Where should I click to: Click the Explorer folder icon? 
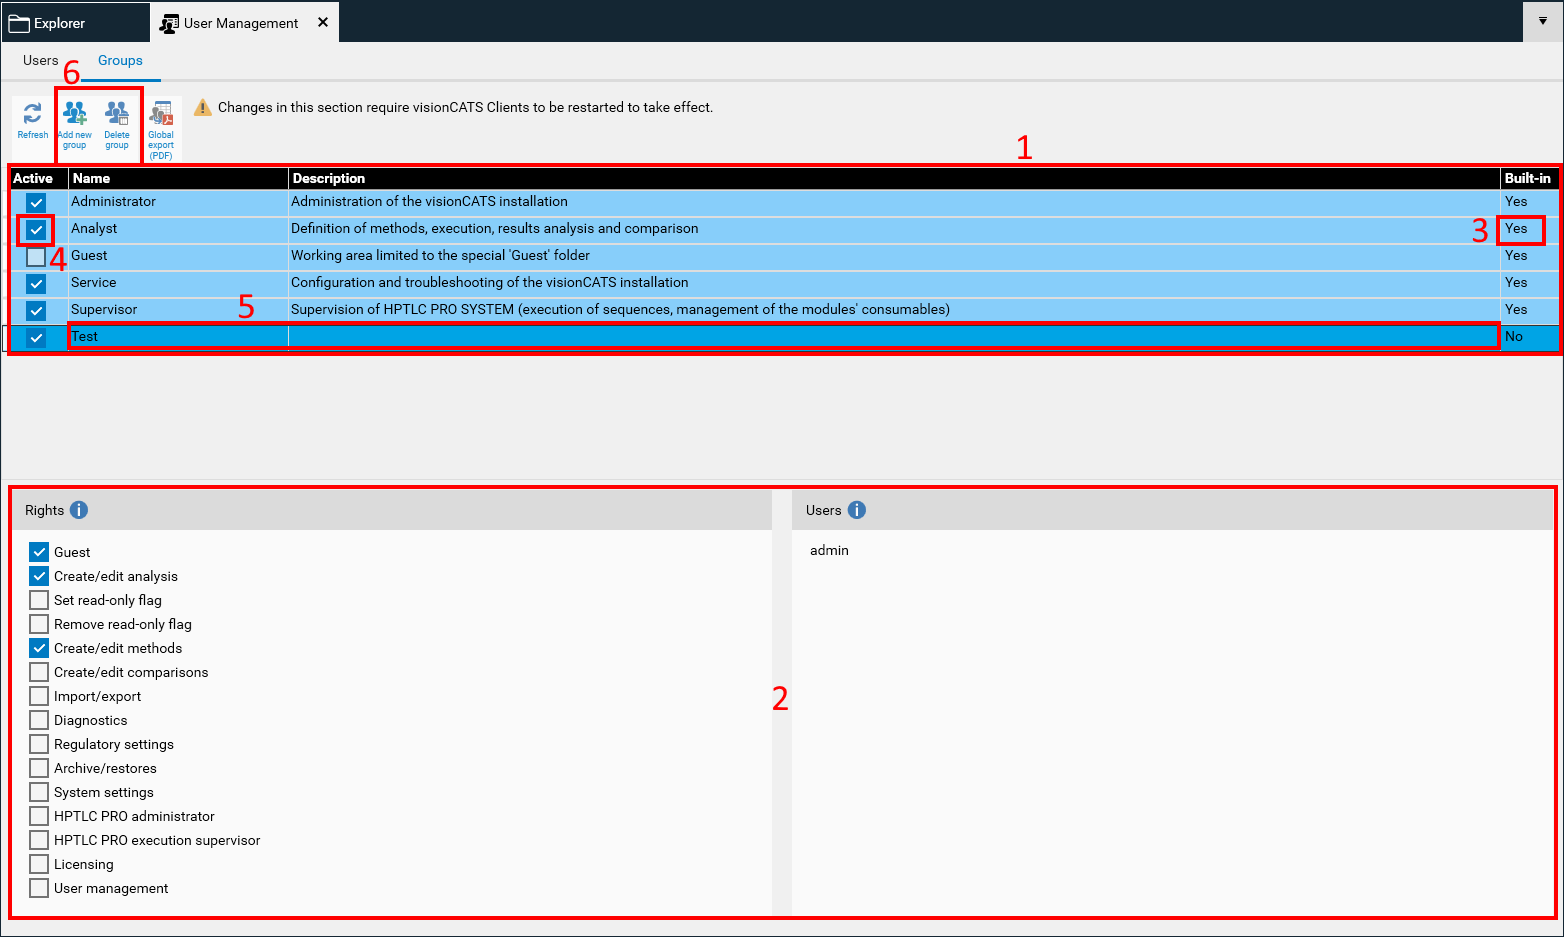click(19, 23)
